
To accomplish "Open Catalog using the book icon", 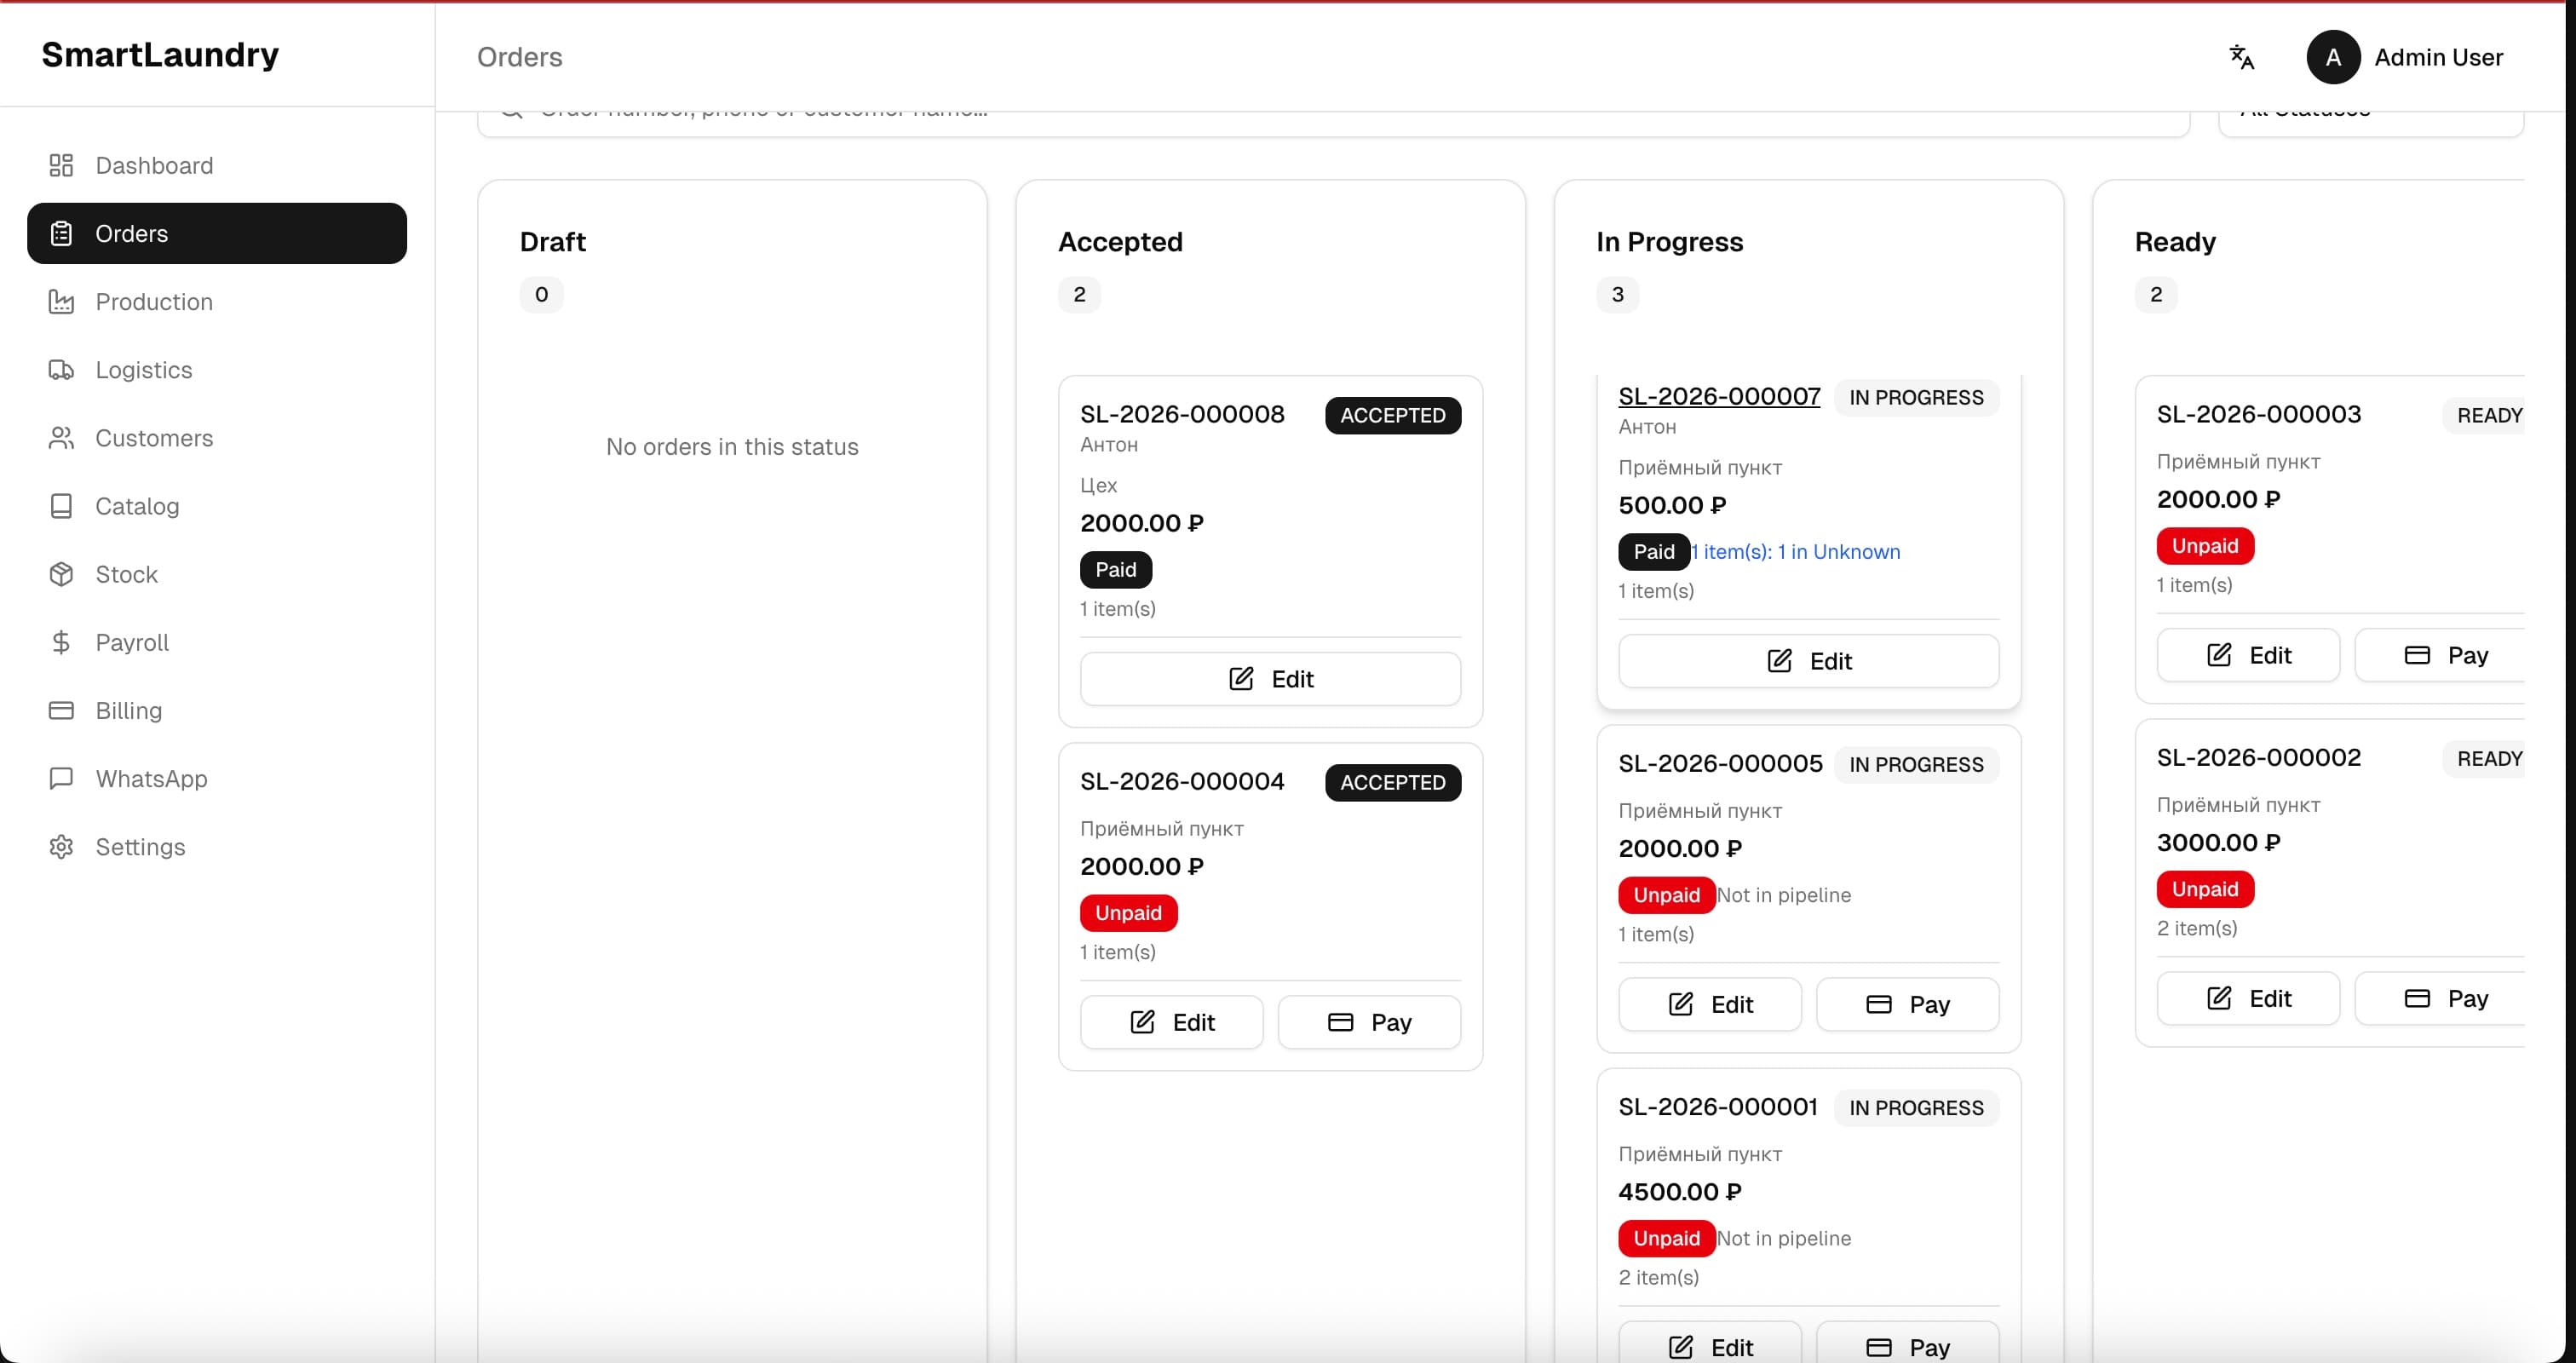I will (61, 506).
